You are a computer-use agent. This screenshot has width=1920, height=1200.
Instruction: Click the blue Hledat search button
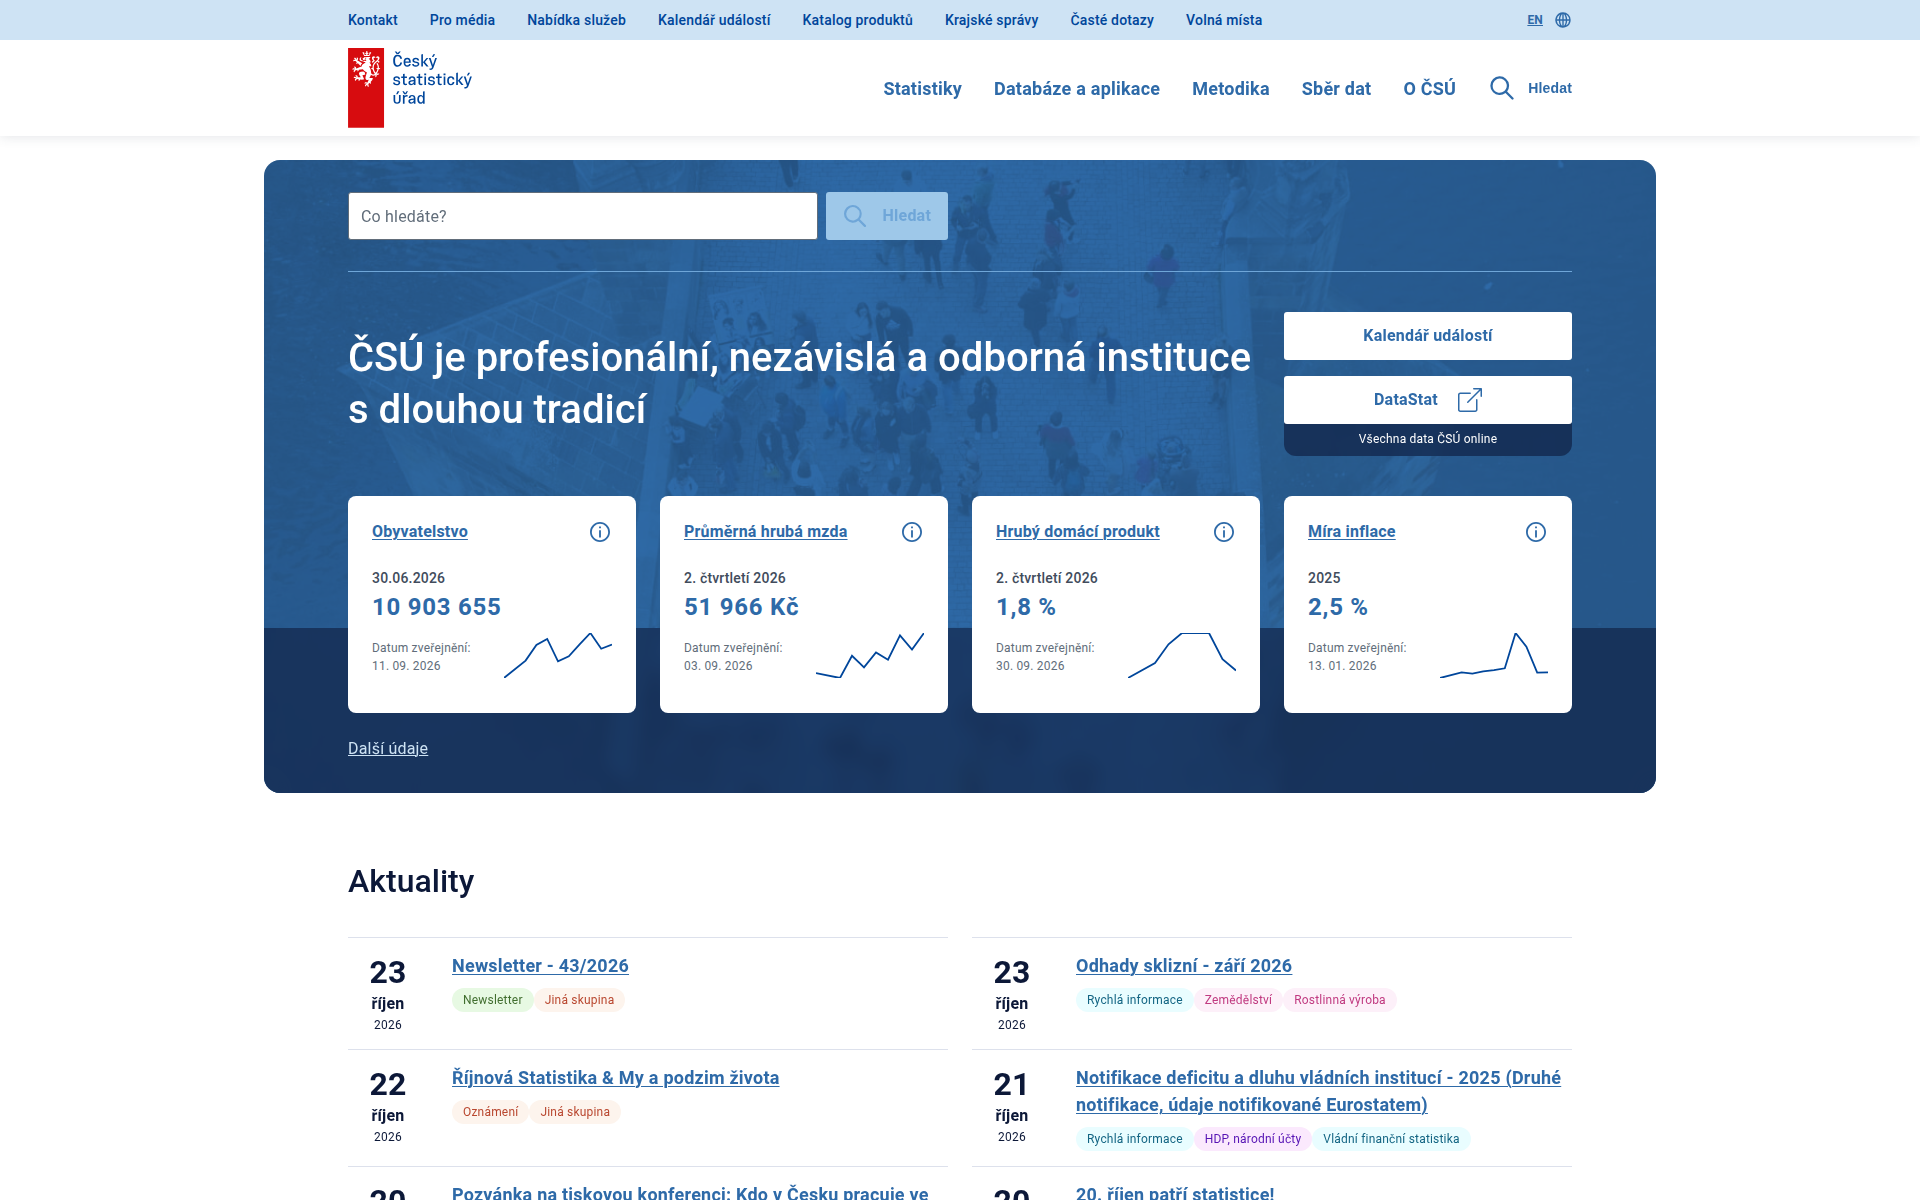point(887,216)
